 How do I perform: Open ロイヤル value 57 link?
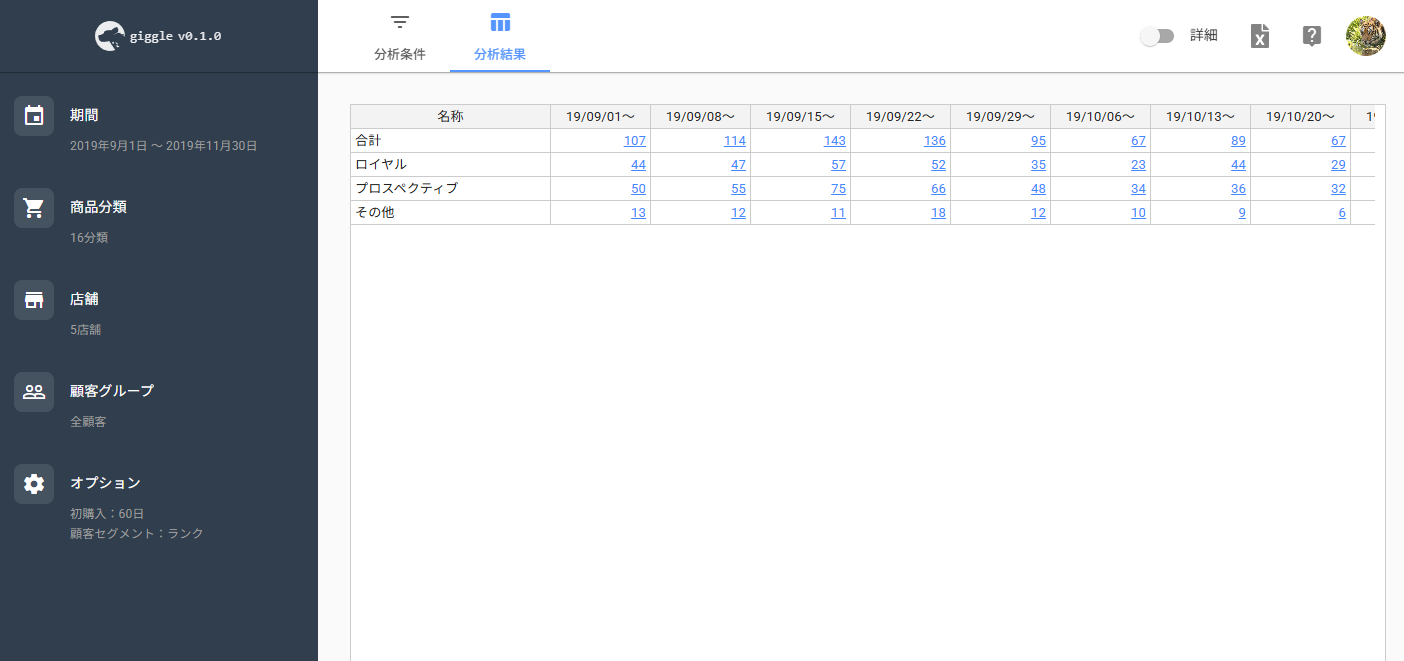(x=838, y=165)
